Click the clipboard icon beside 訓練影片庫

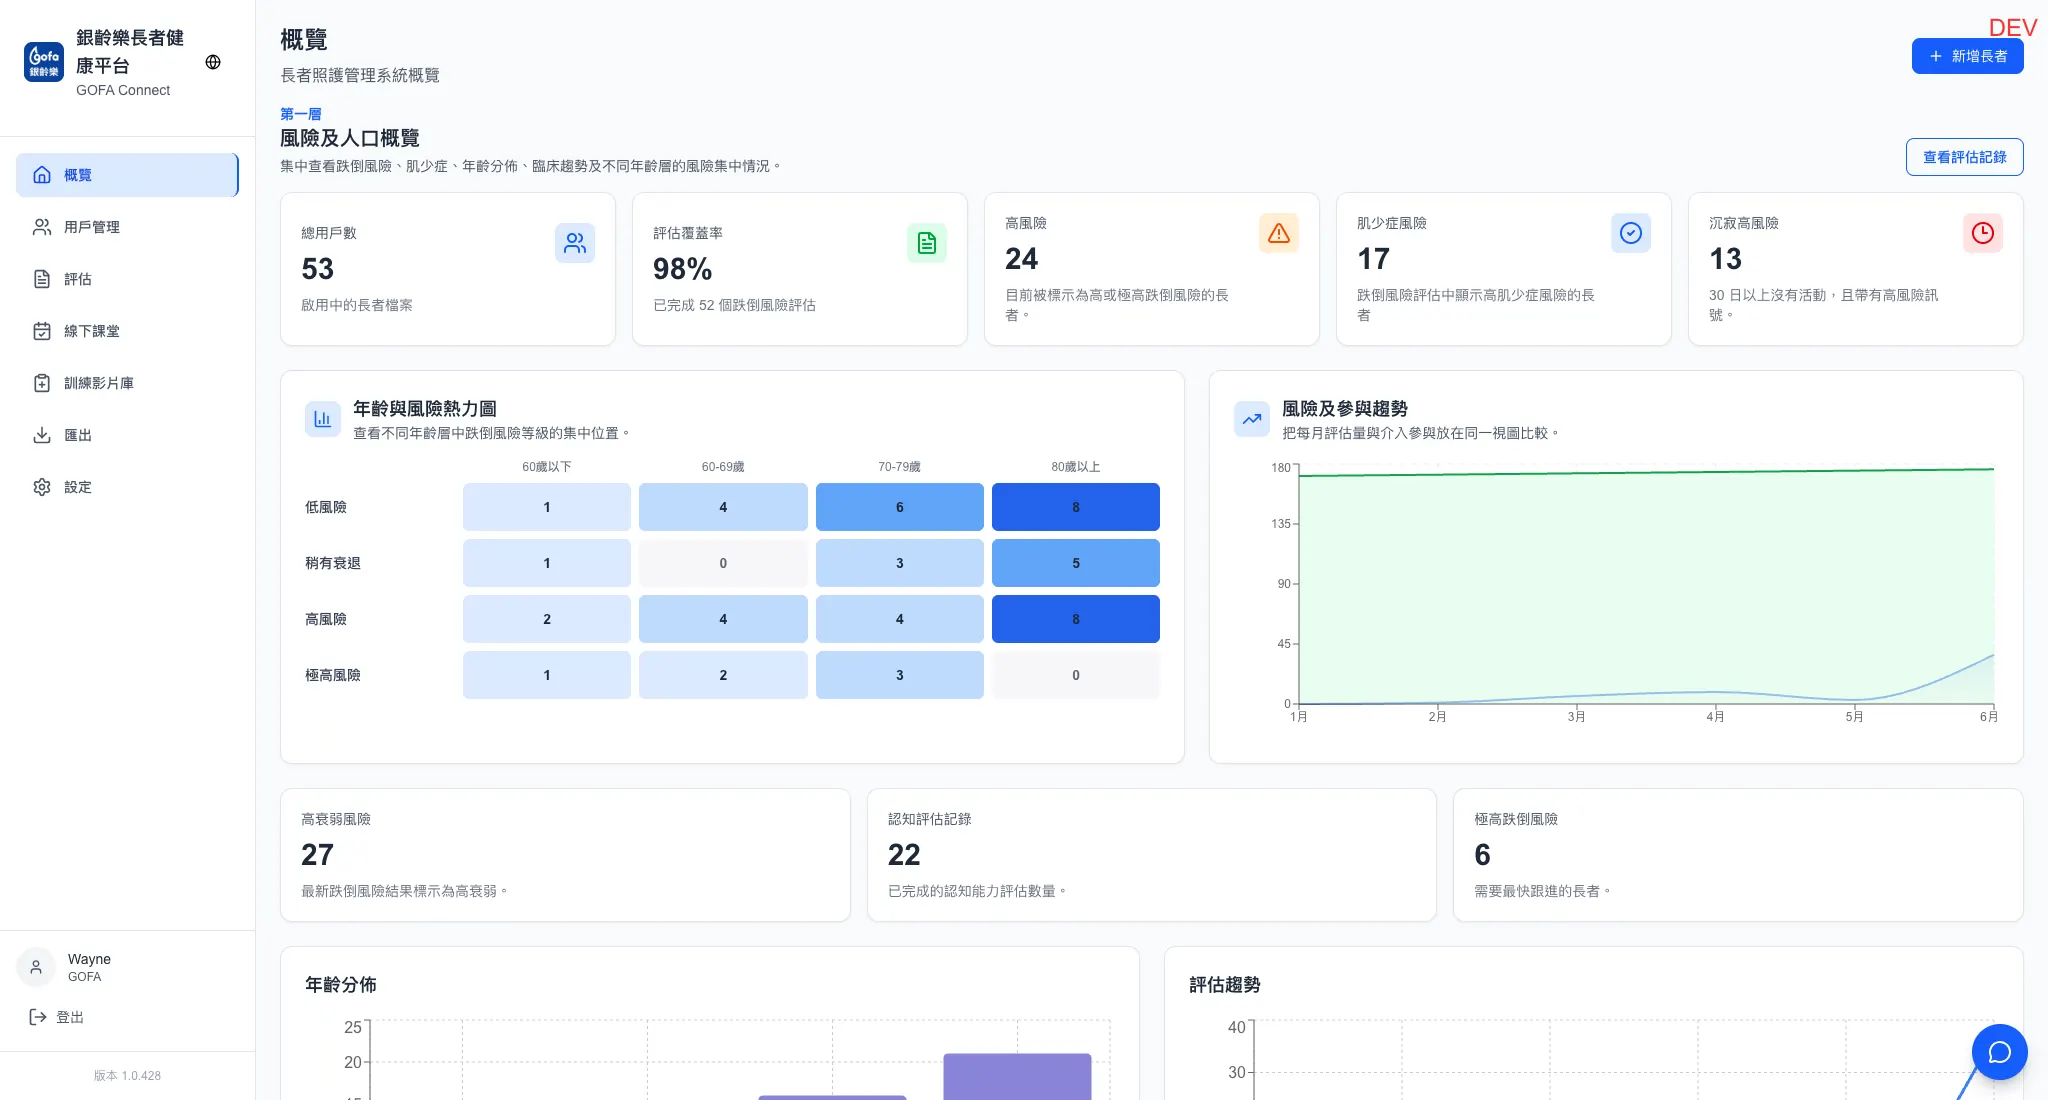click(42, 383)
